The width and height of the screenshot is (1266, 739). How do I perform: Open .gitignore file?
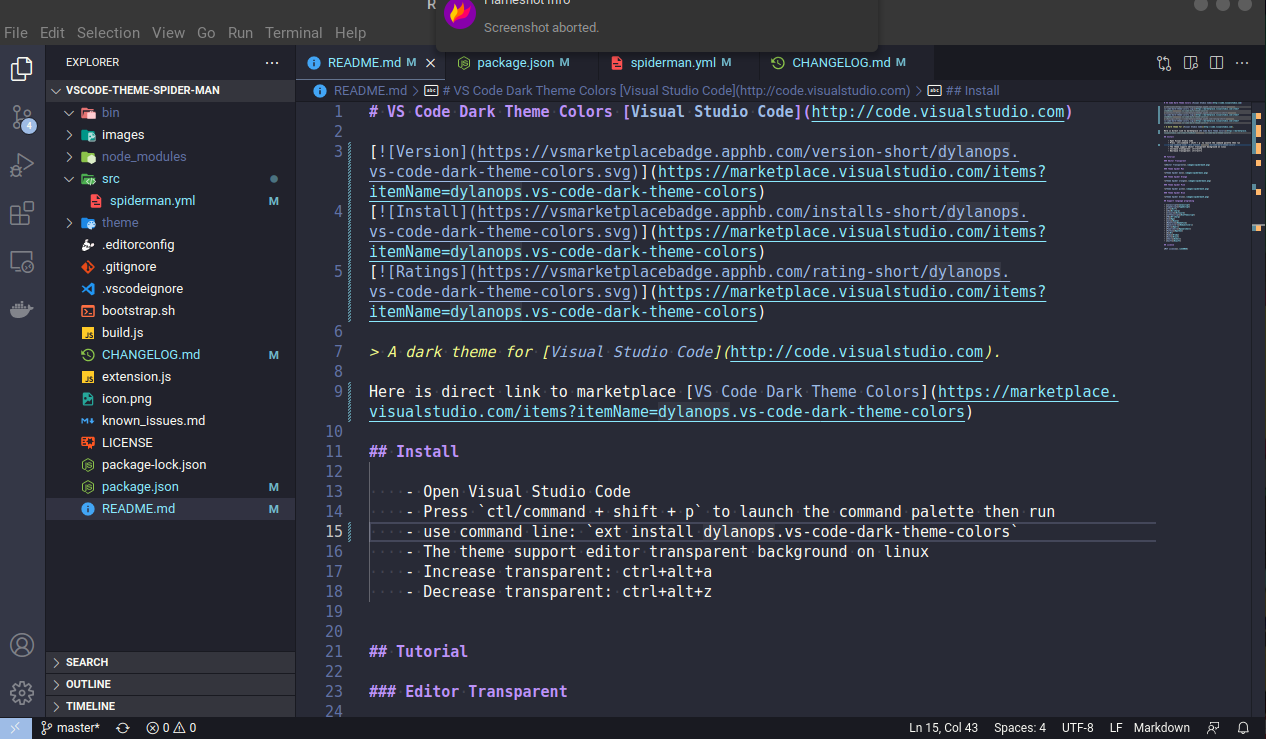(170, 267)
